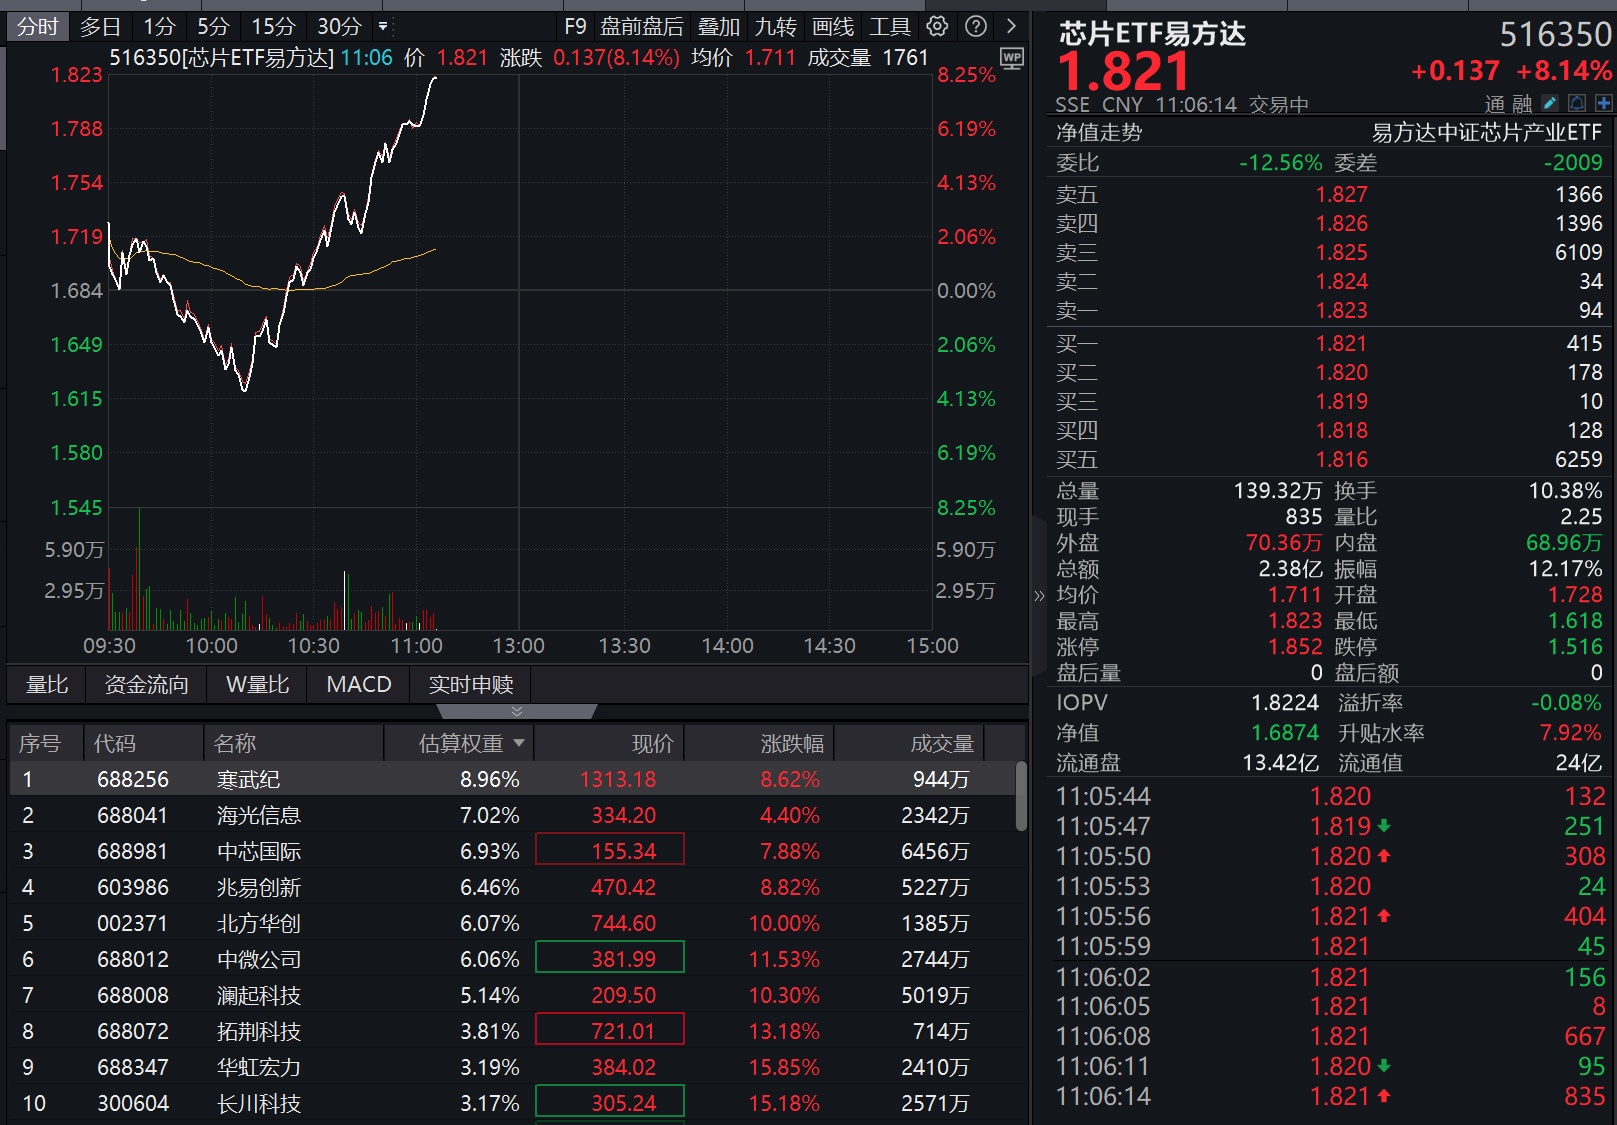This screenshot has width=1617, height=1125.
Task: Select the 资金流向 tab
Action: pos(146,684)
